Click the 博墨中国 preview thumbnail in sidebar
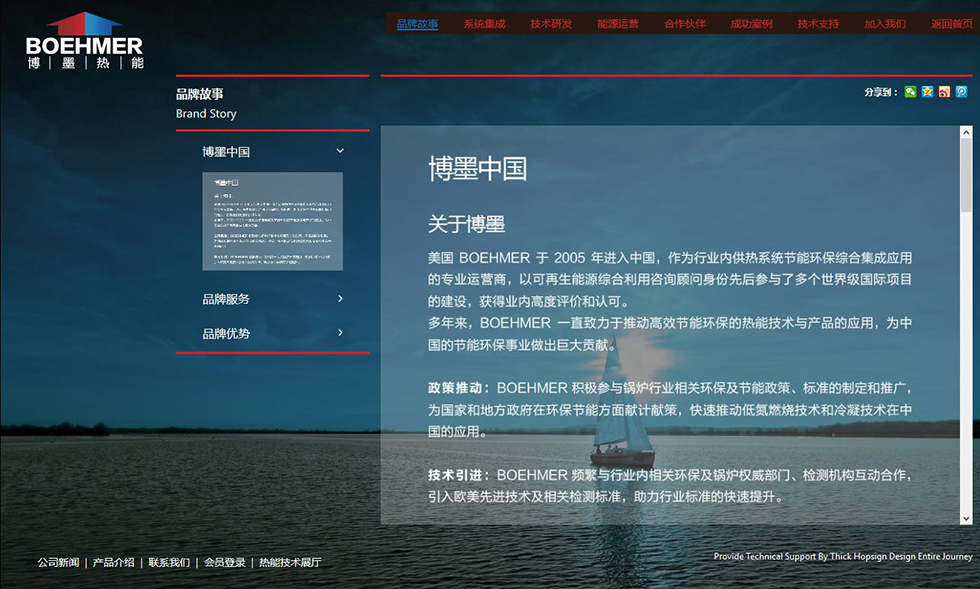The height and width of the screenshot is (589, 980). click(x=272, y=221)
